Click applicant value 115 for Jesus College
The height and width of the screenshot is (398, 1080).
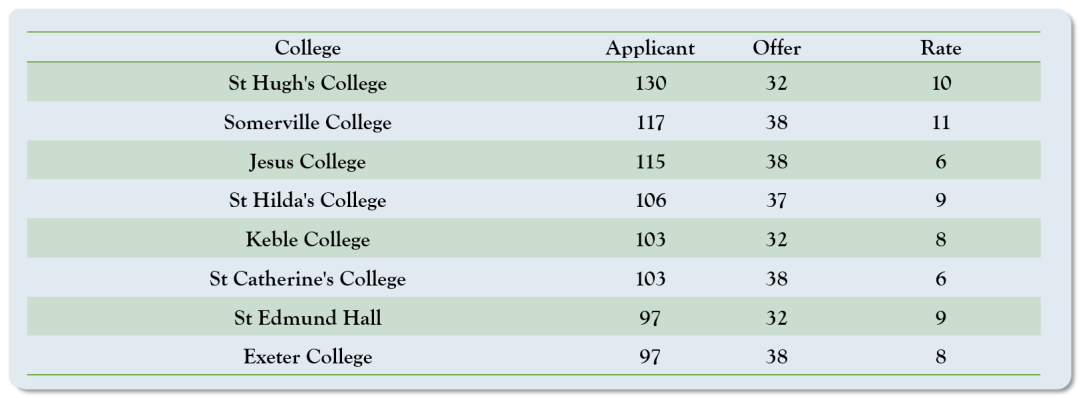pos(650,162)
